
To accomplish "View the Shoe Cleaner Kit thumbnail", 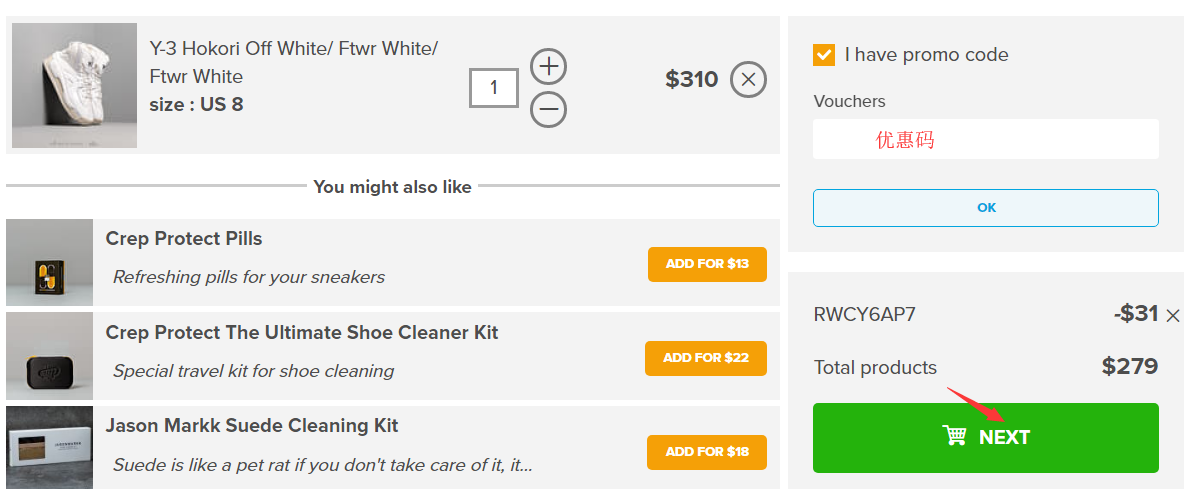I will click(49, 357).
